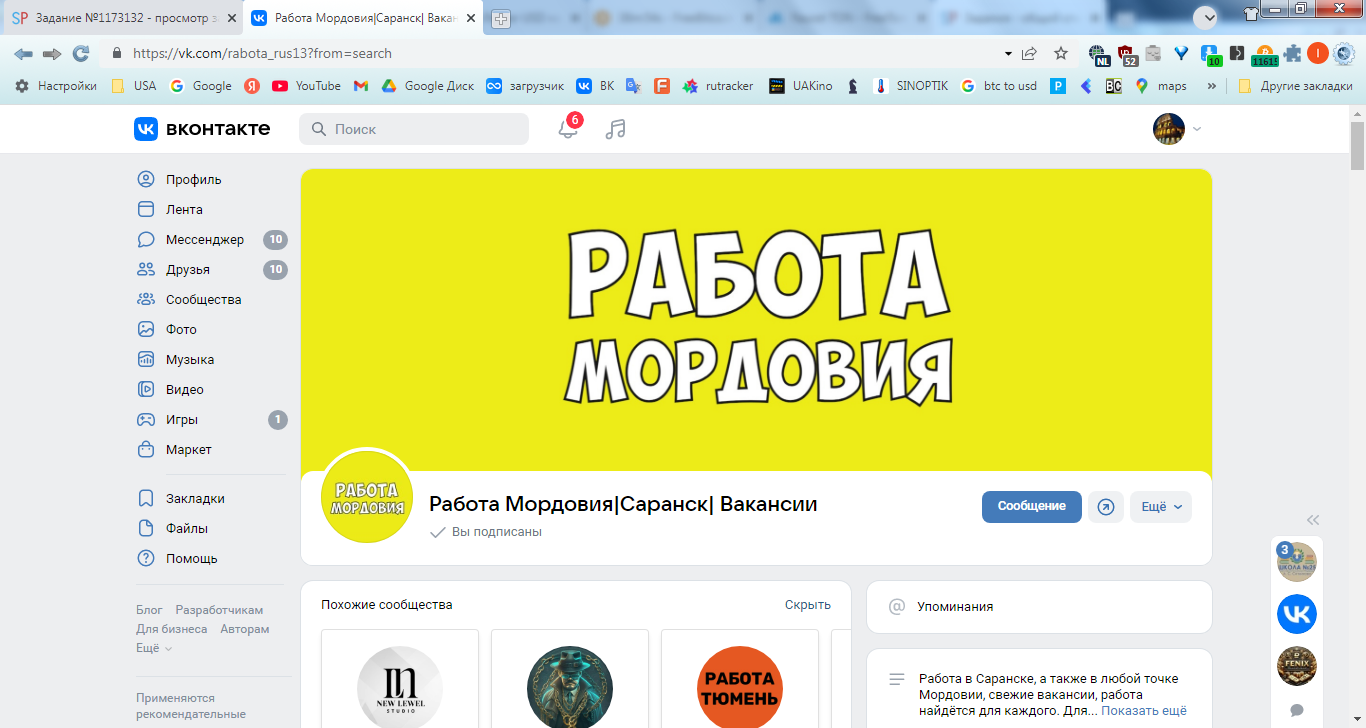Open the Другие закладки folder
Screen dimensions: 1366x728
click(1295, 86)
